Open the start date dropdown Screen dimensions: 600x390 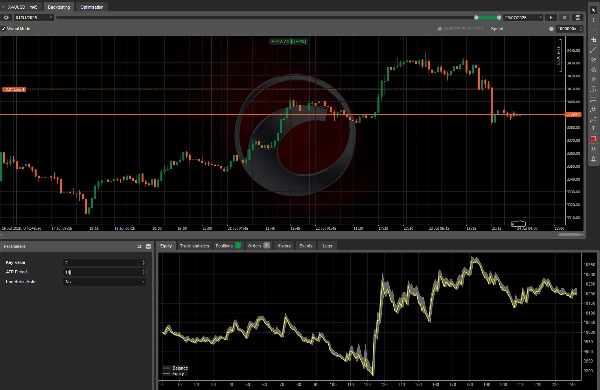coord(33,18)
